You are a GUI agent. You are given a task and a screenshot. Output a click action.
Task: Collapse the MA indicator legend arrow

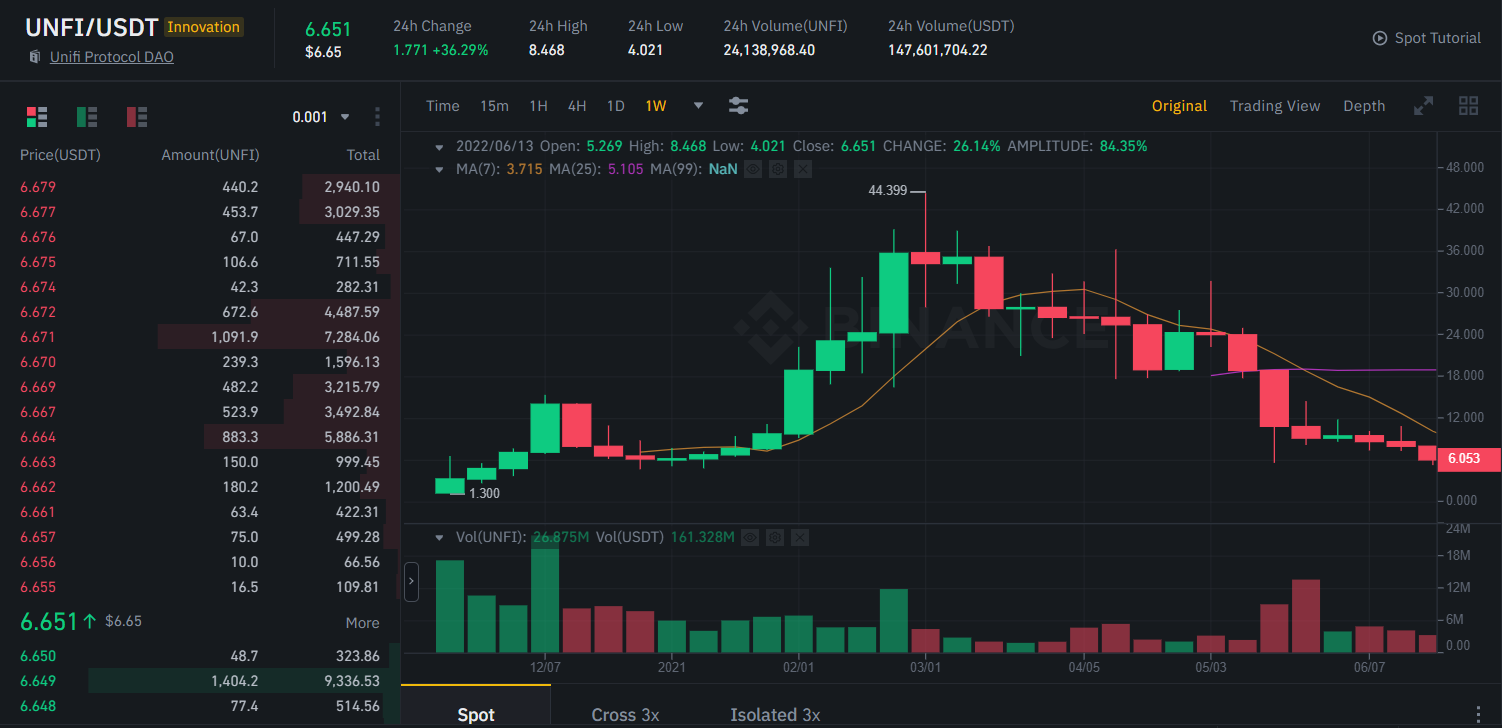(441, 169)
